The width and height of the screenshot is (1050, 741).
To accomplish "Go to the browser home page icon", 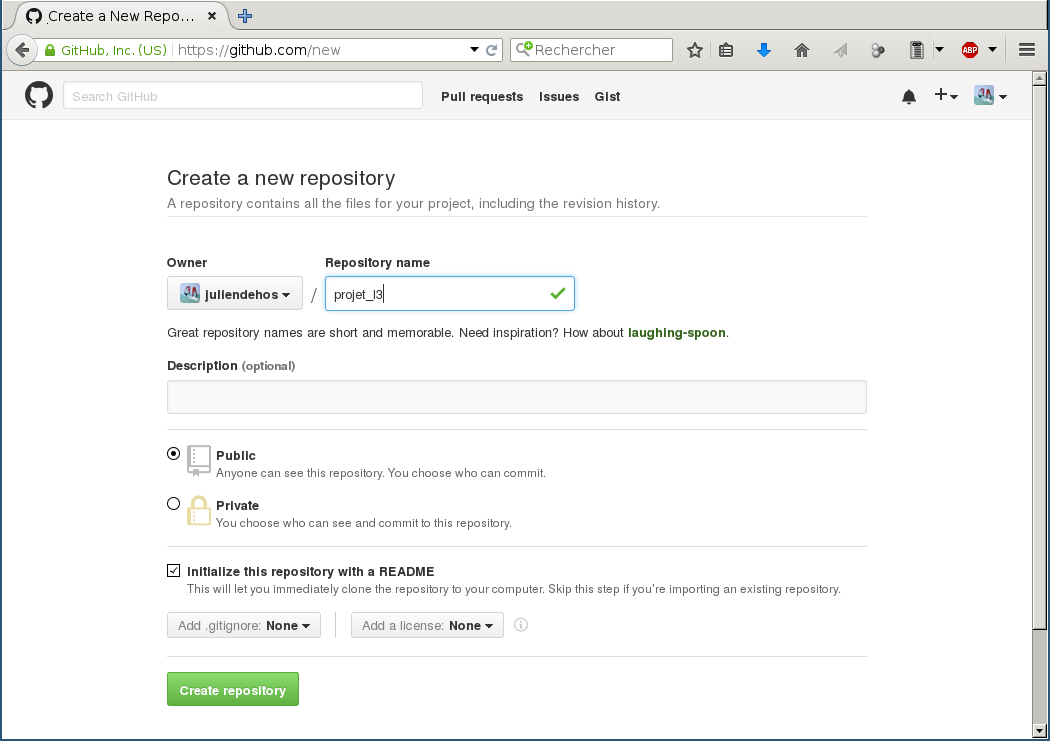I will (x=802, y=50).
